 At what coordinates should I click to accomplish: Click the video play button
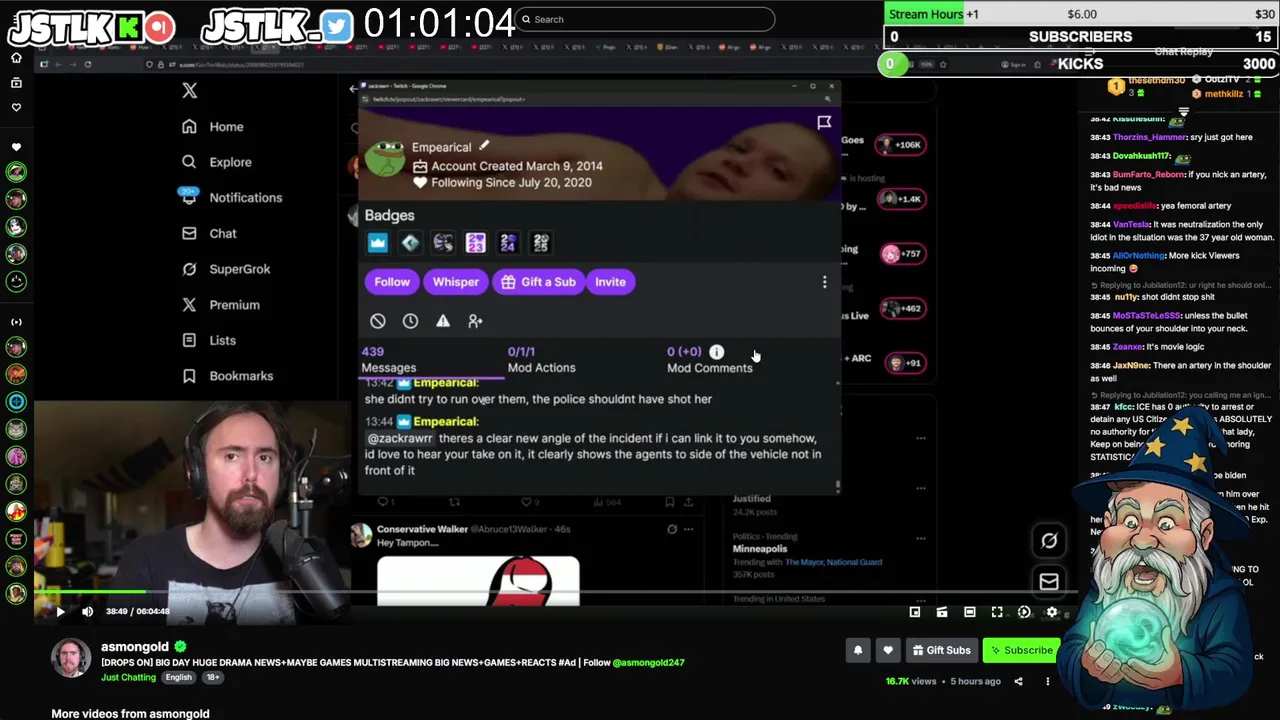[x=60, y=611]
